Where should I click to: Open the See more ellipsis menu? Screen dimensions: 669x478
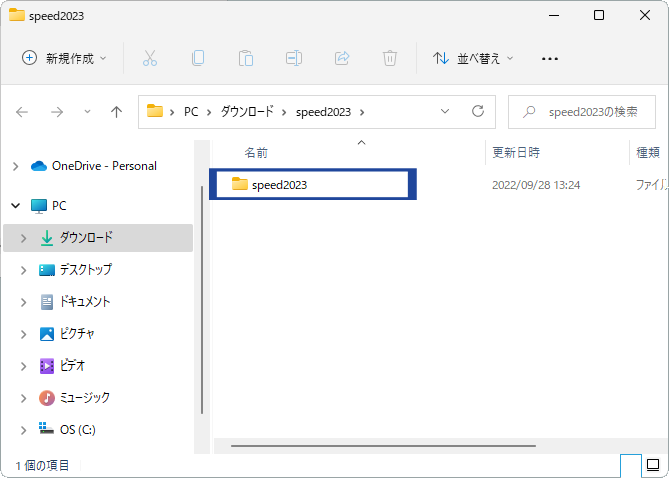[549, 58]
